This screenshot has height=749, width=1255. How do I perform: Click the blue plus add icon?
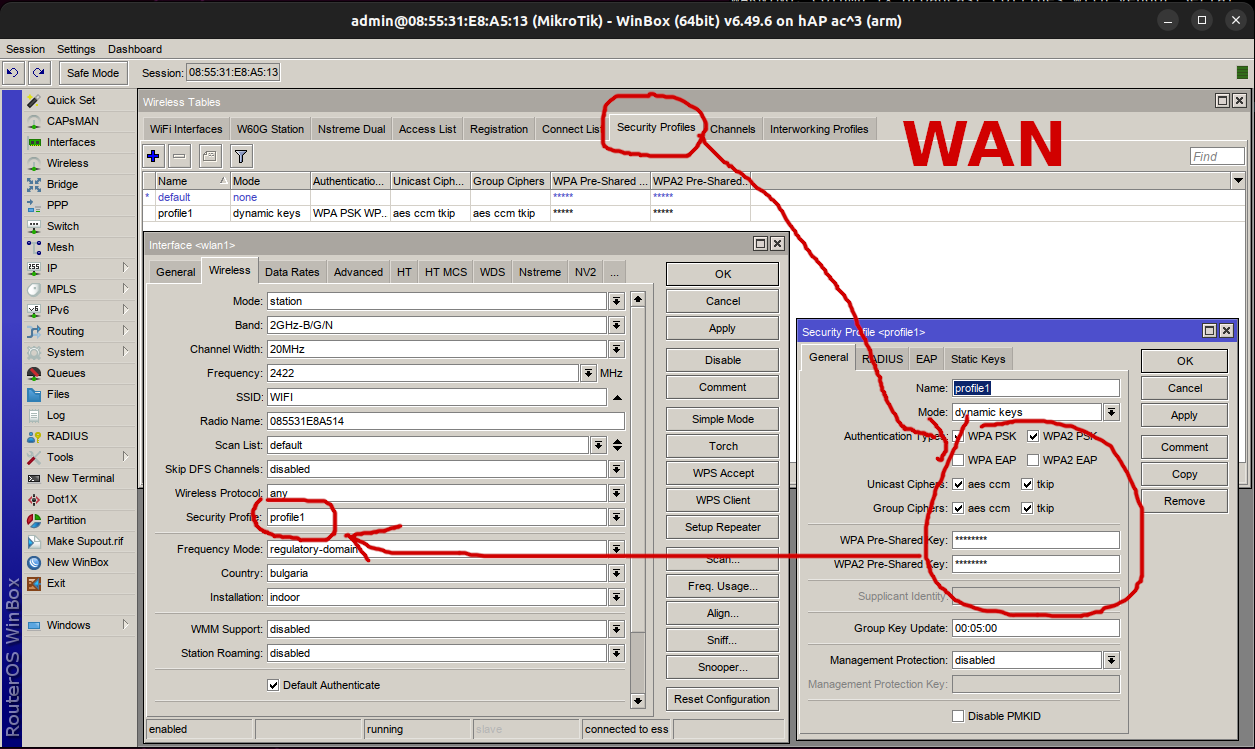(x=153, y=156)
